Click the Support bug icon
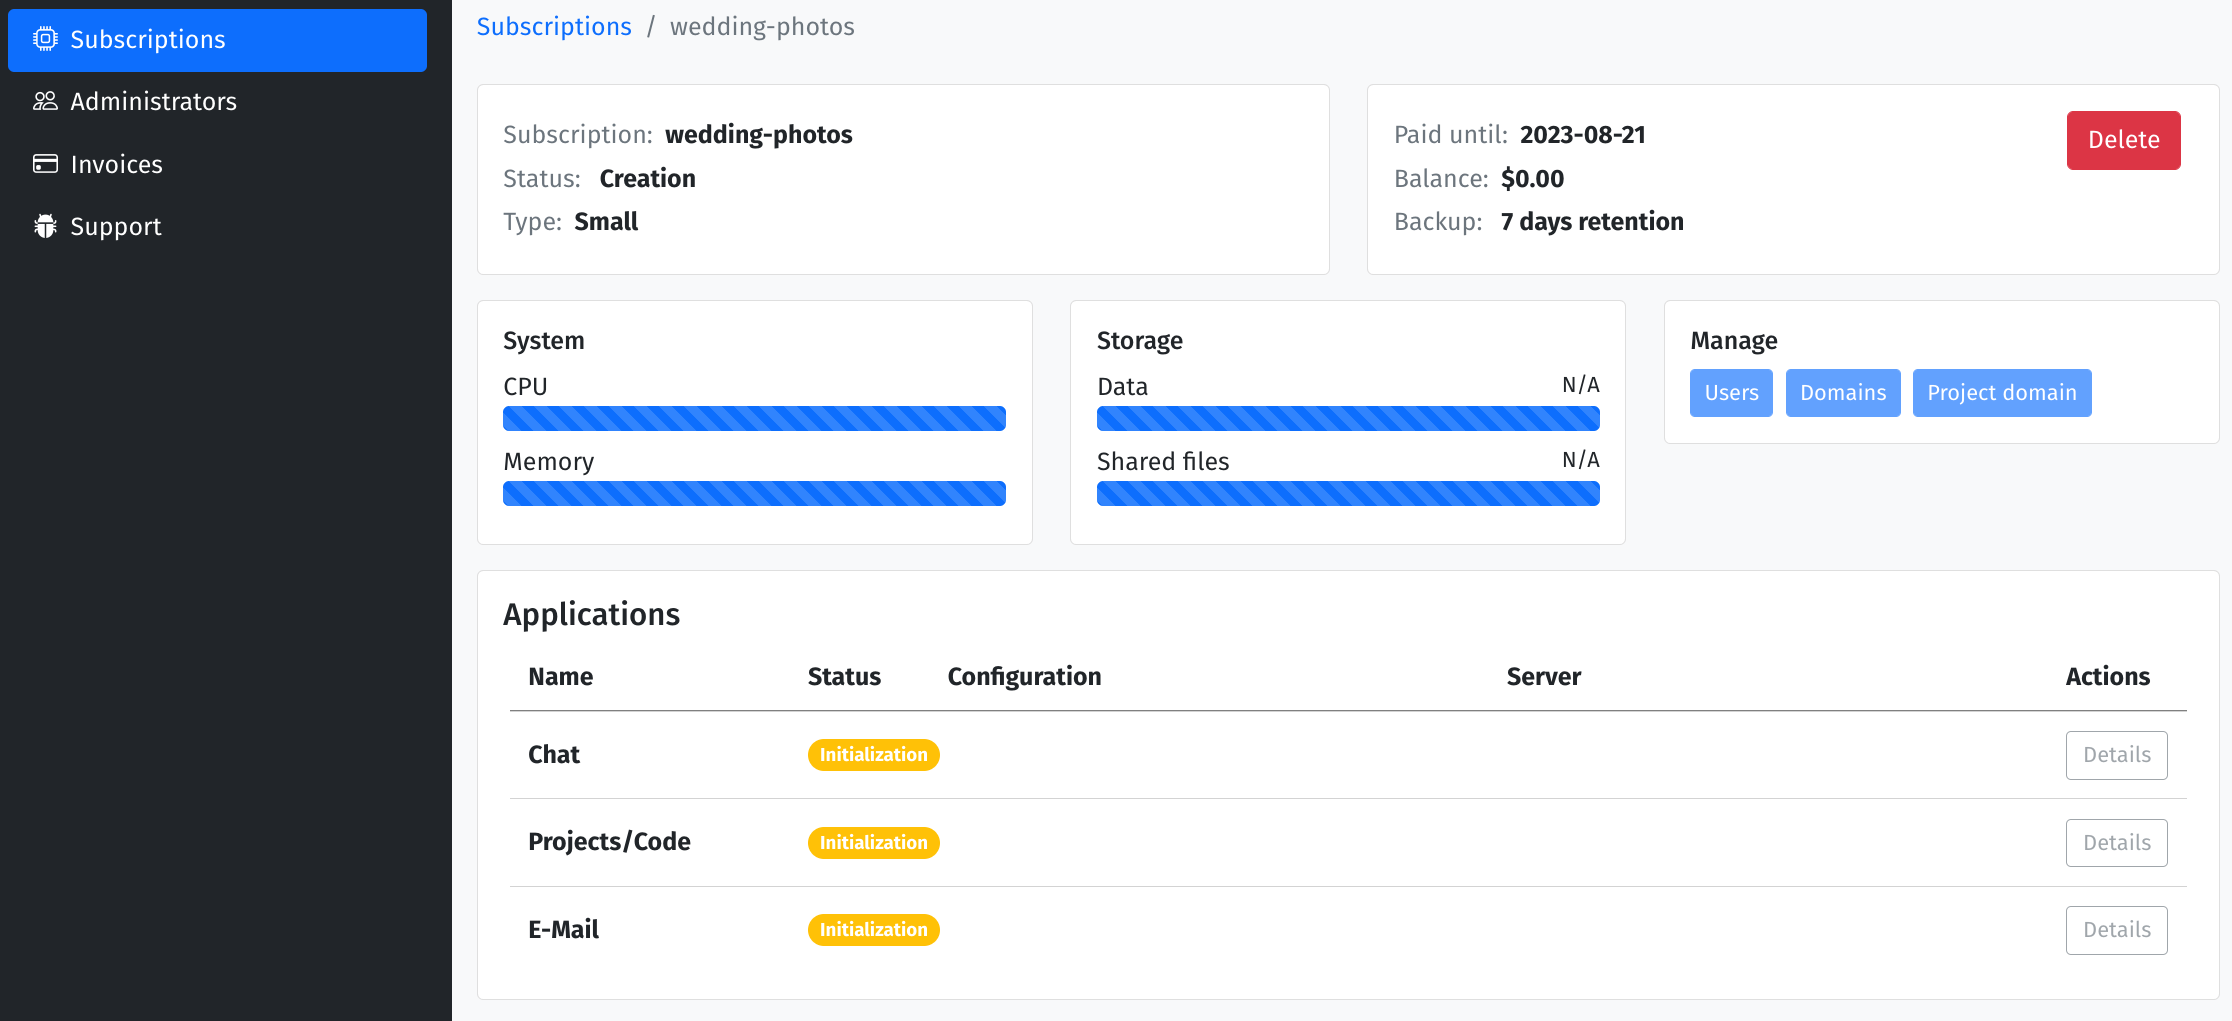This screenshot has width=2232, height=1021. click(x=45, y=226)
